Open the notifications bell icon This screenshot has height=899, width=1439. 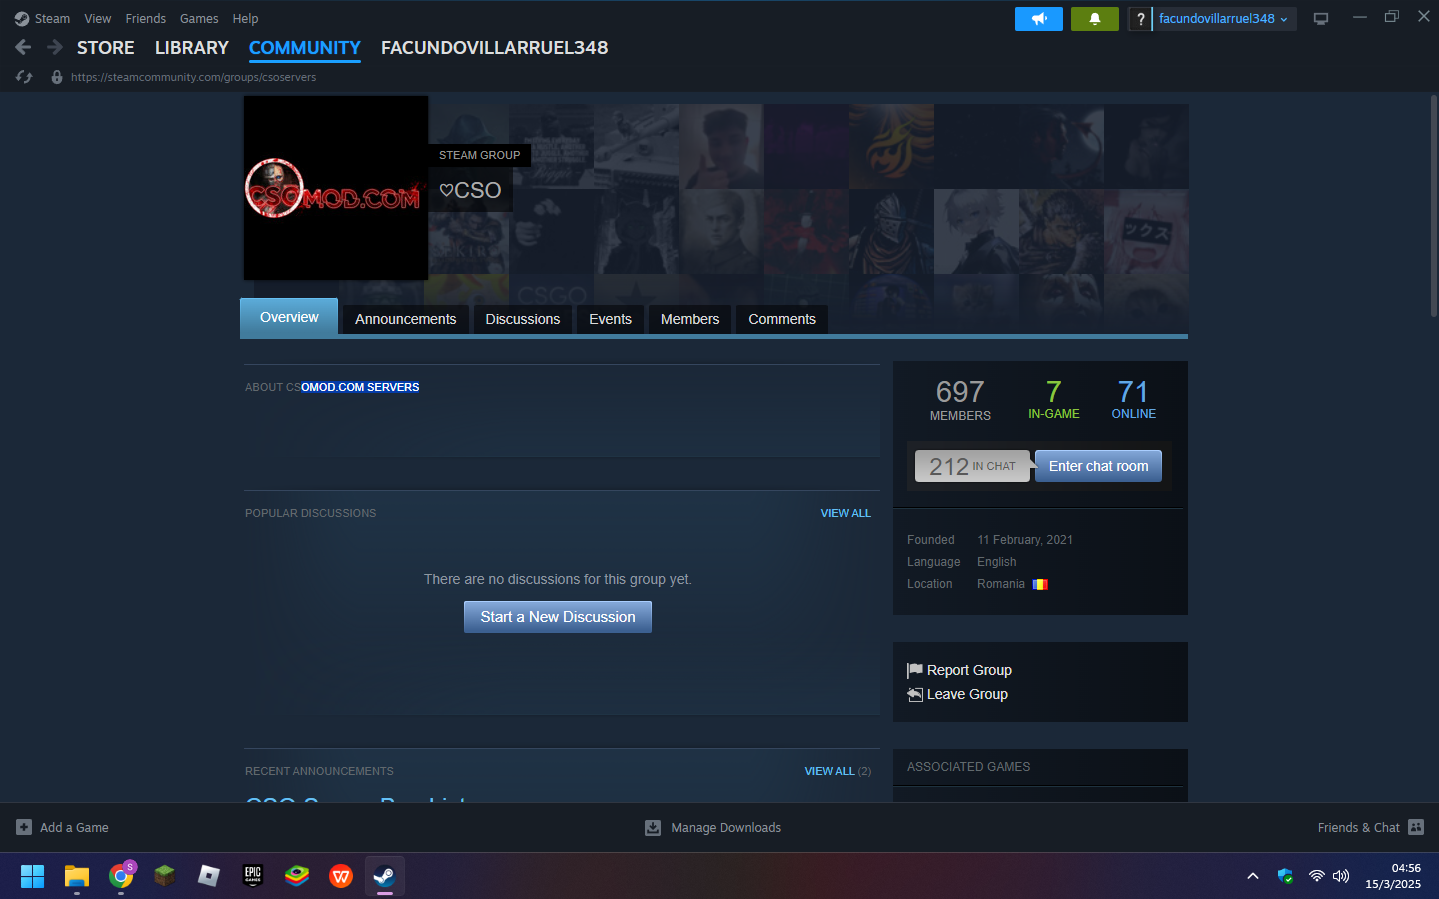[x=1094, y=19]
